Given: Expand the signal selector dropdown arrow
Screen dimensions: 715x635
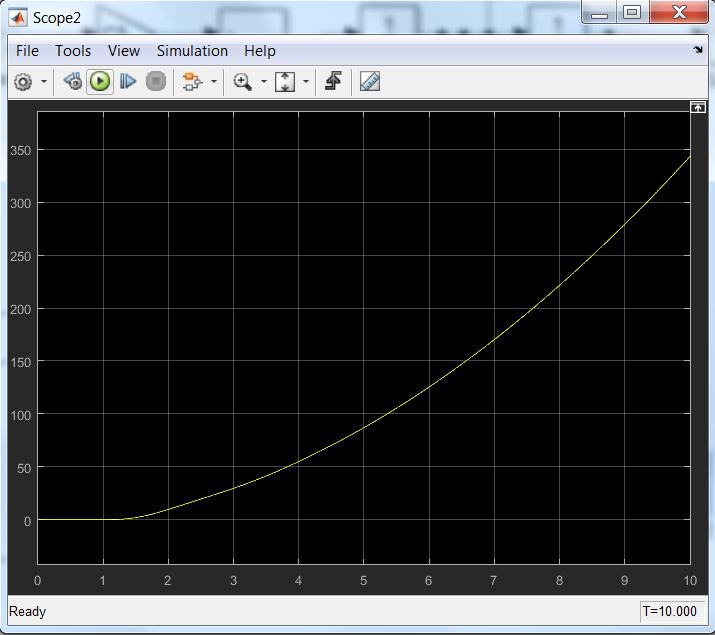Looking at the screenshot, I should click(x=214, y=82).
